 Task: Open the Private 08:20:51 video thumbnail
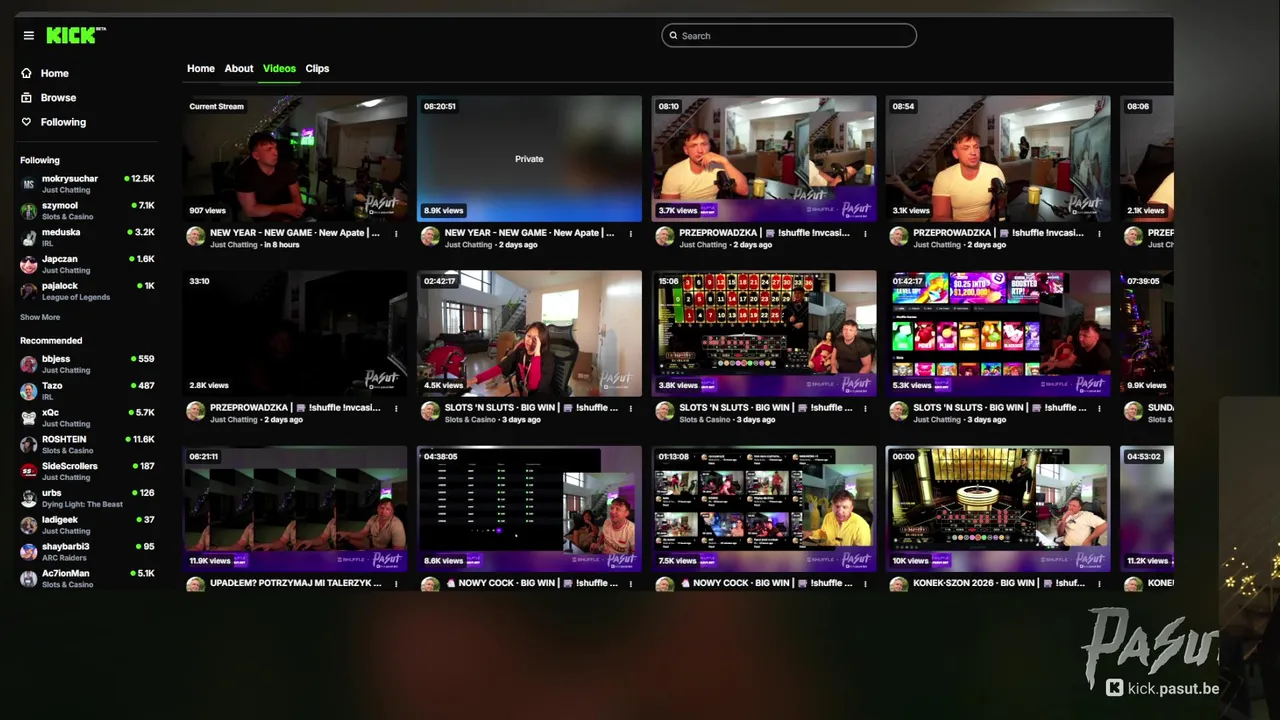click(x=529, y=158)
